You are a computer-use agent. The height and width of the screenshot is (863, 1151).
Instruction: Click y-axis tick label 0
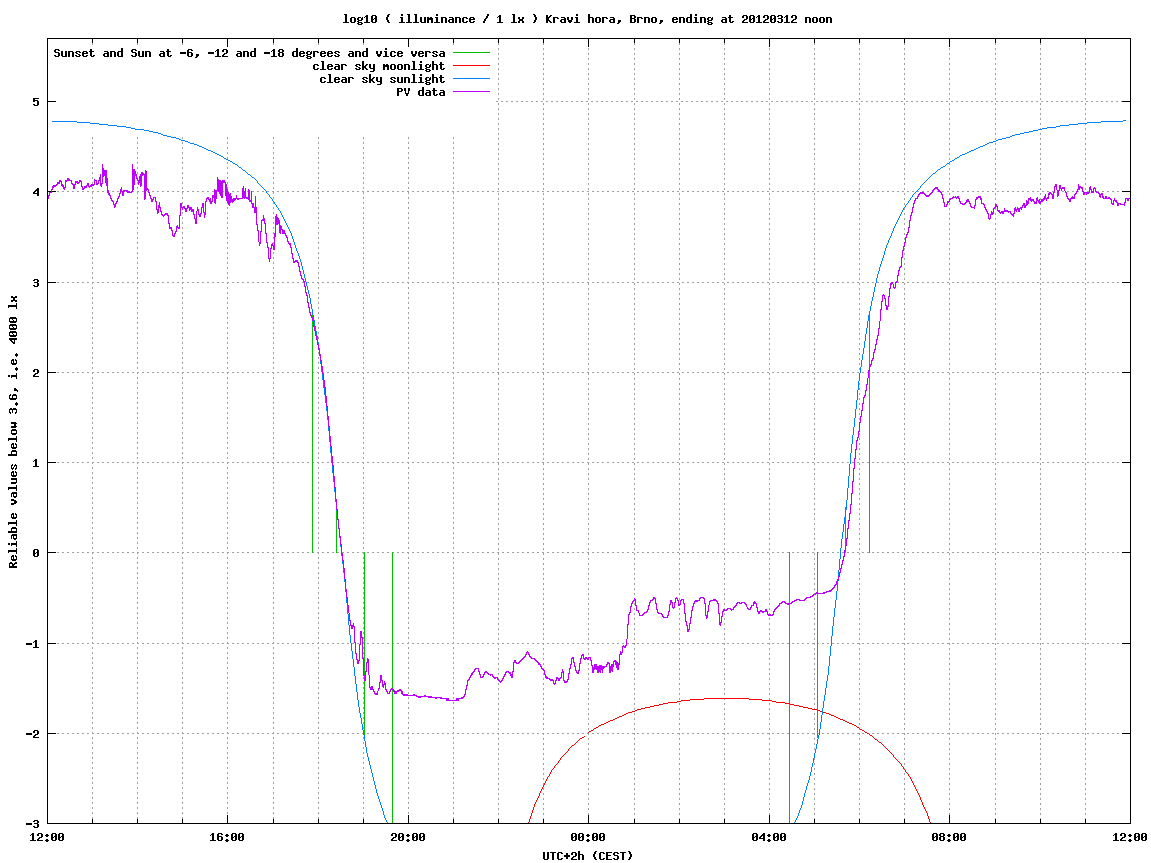pyautogui.click(x=36, y=553)
